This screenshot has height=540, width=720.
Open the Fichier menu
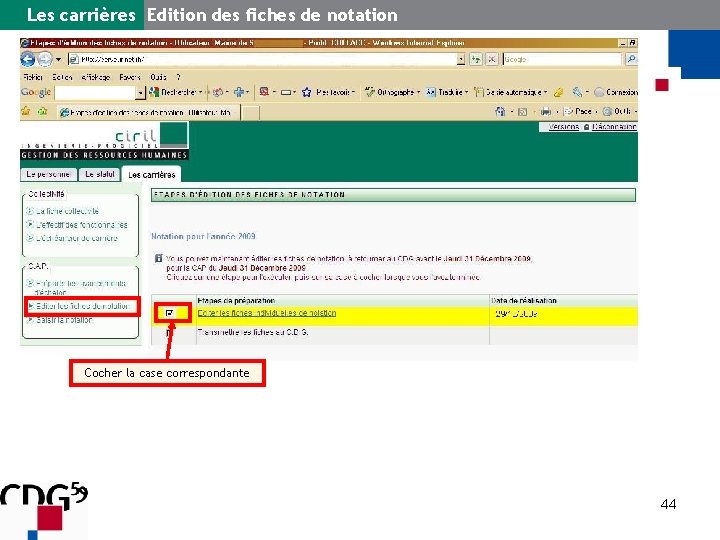click(33, 77)
